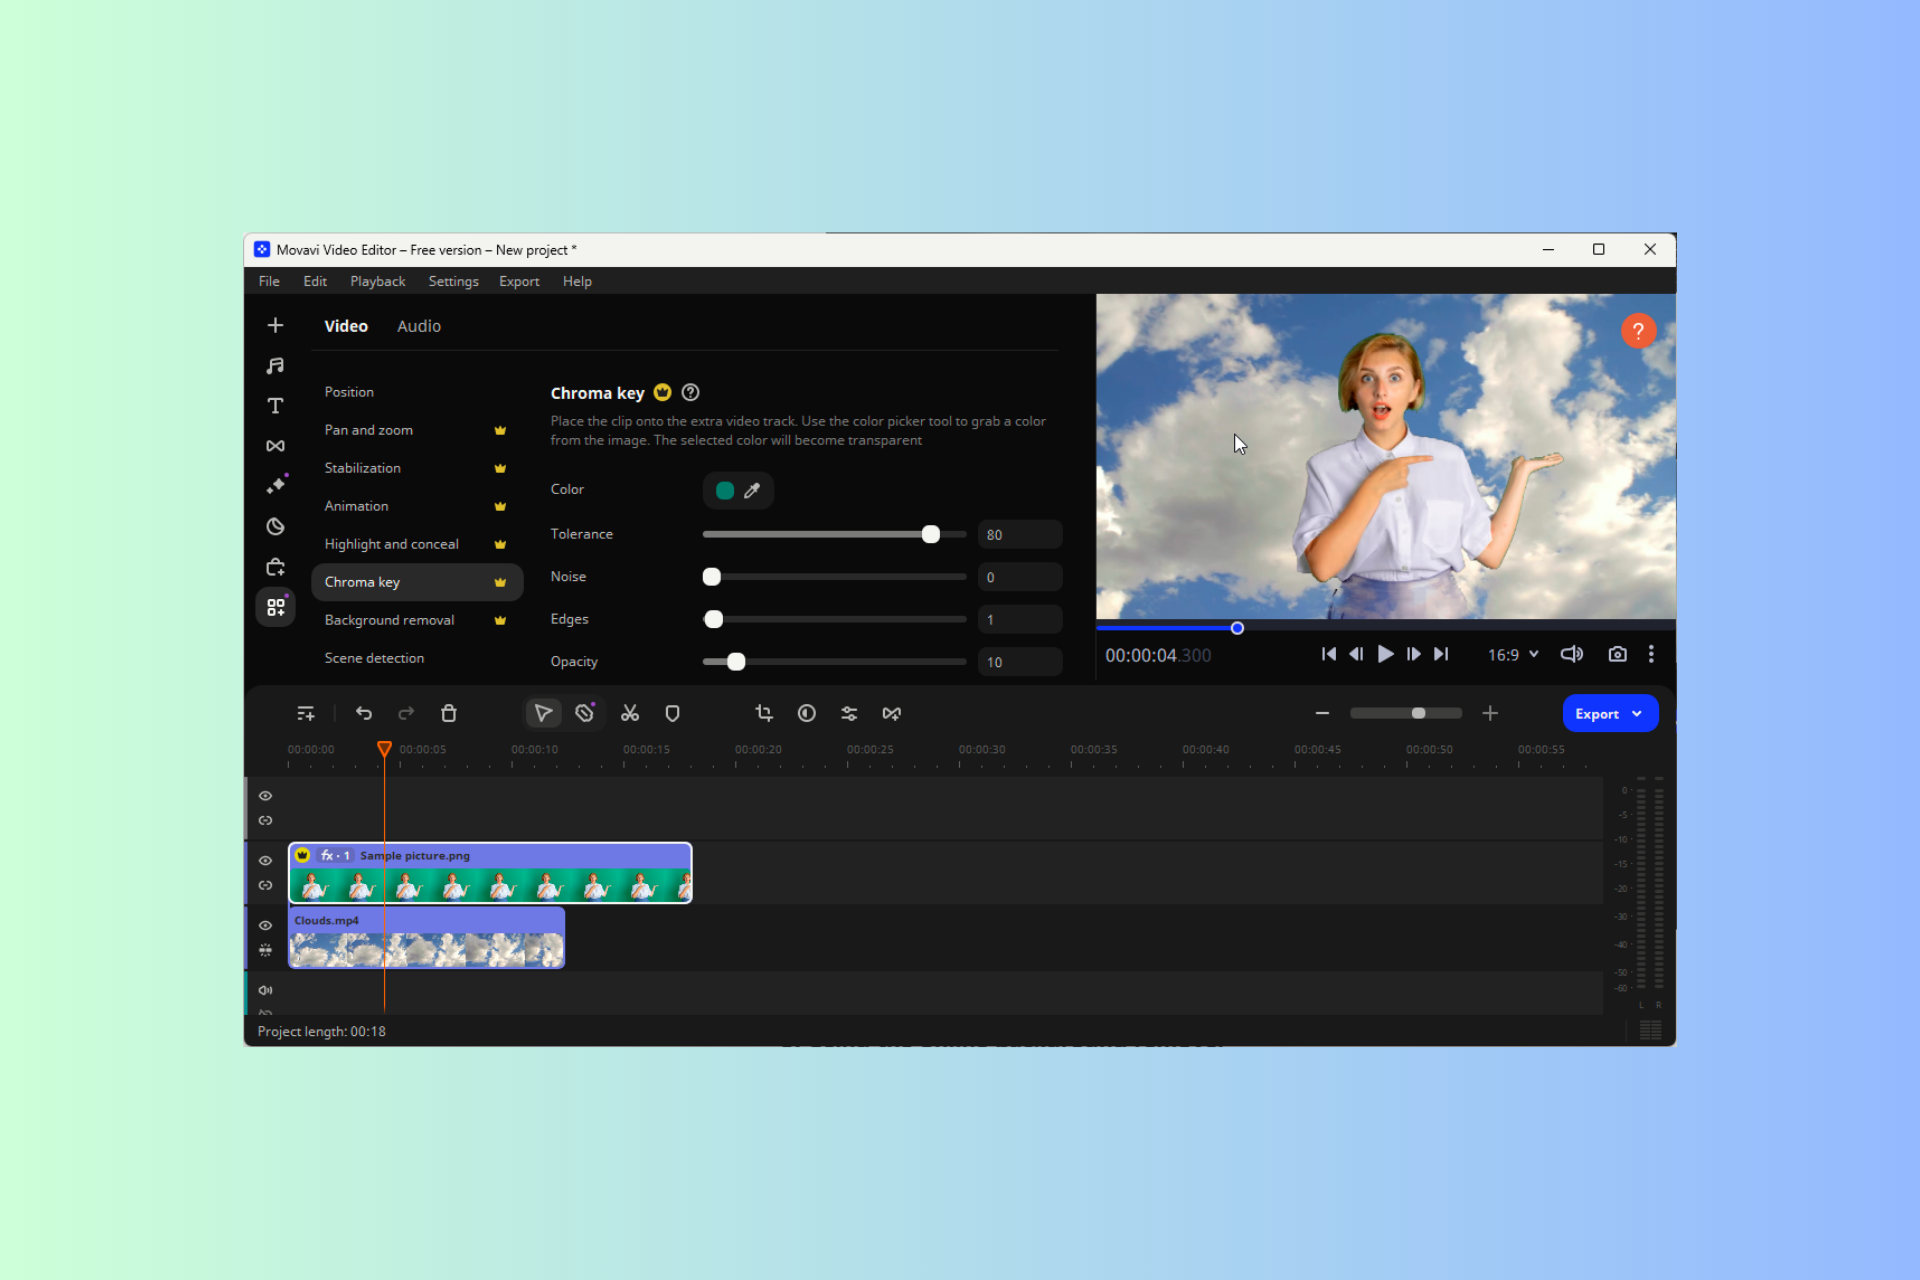Open the Help menu

pyautogui.click(x=577, y=281)
